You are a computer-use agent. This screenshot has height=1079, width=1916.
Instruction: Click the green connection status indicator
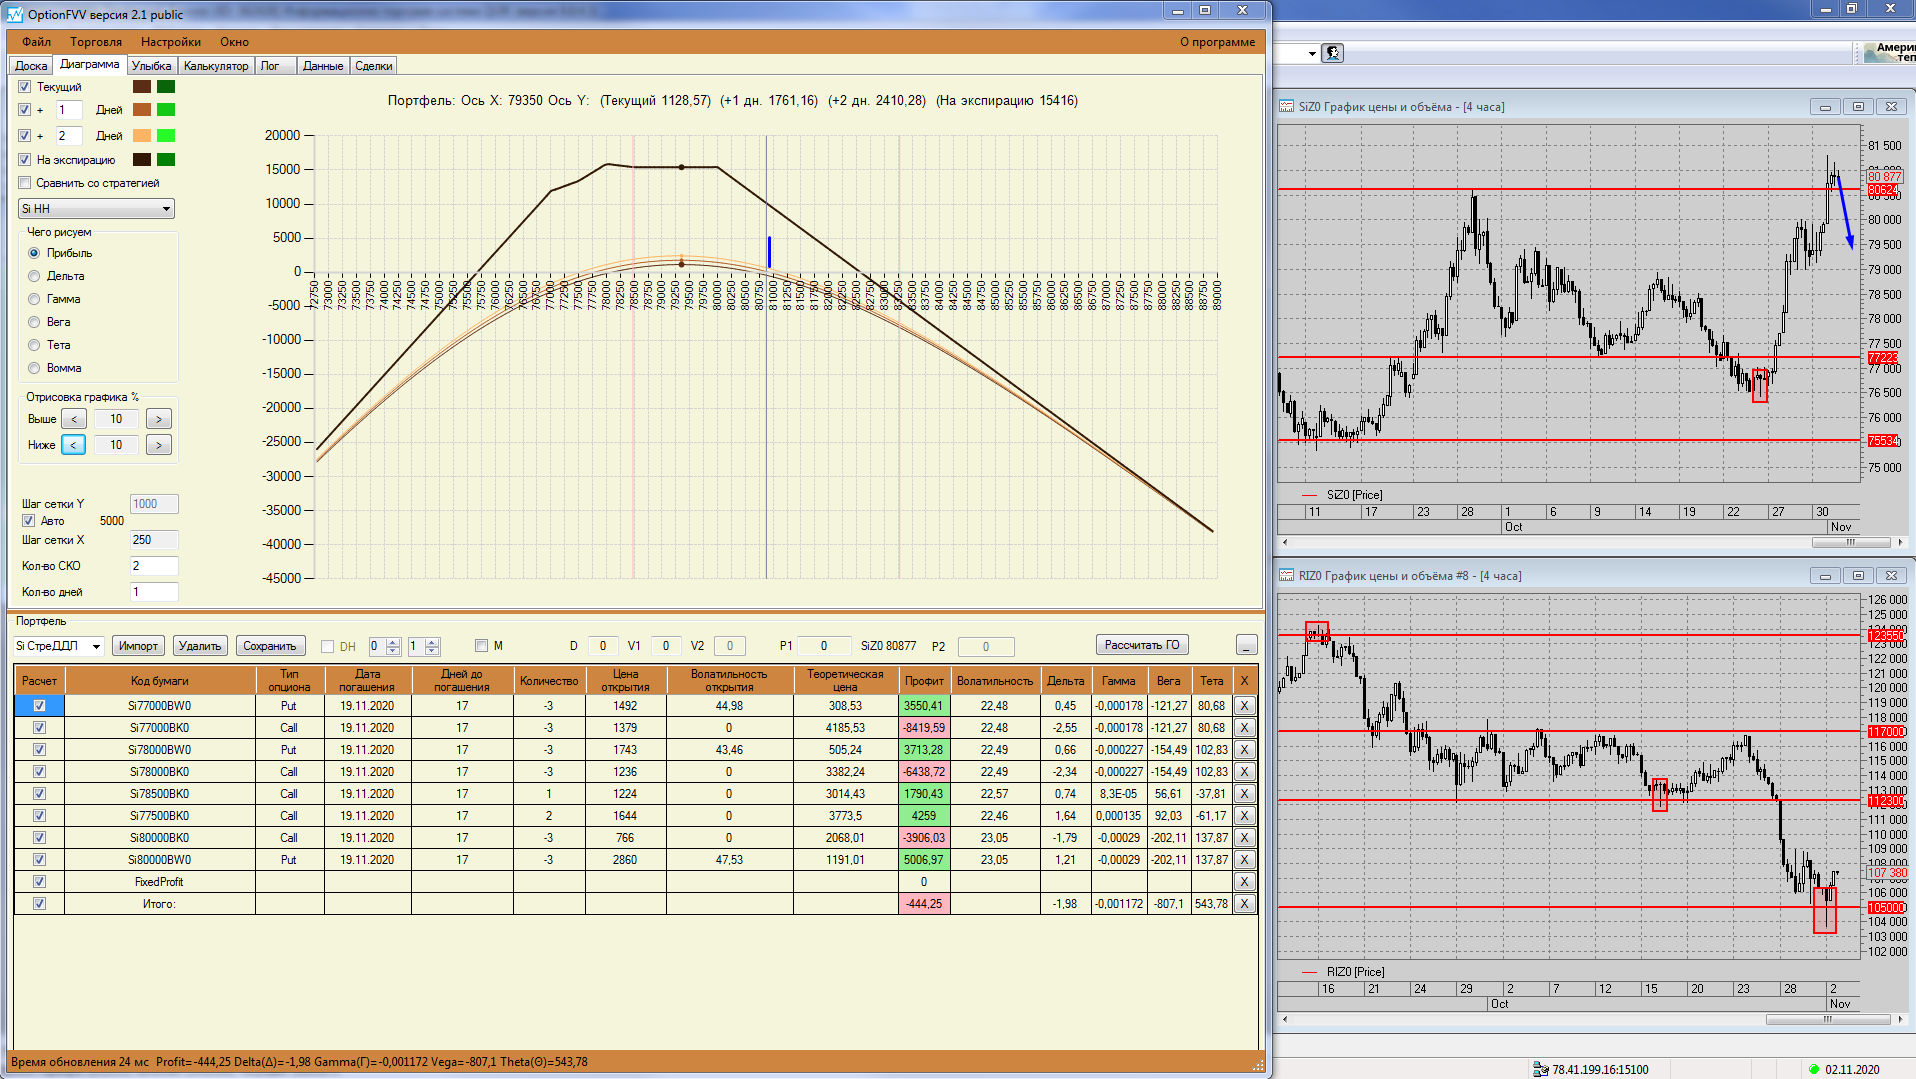1813,1069
